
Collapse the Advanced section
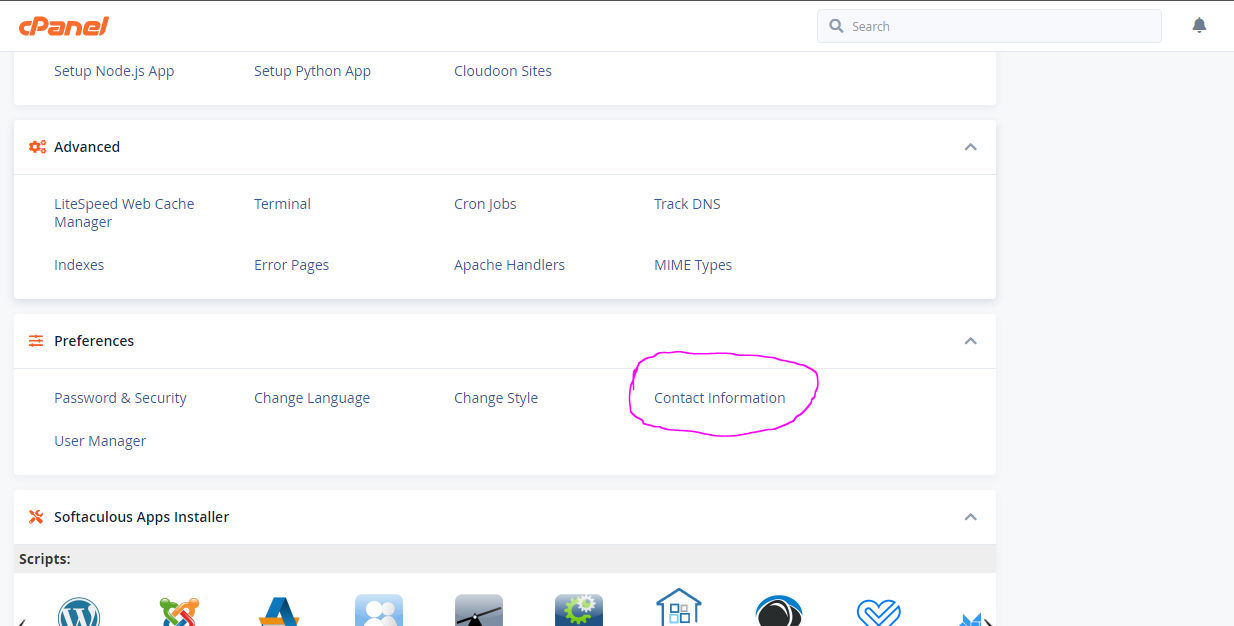pos(970,146)
